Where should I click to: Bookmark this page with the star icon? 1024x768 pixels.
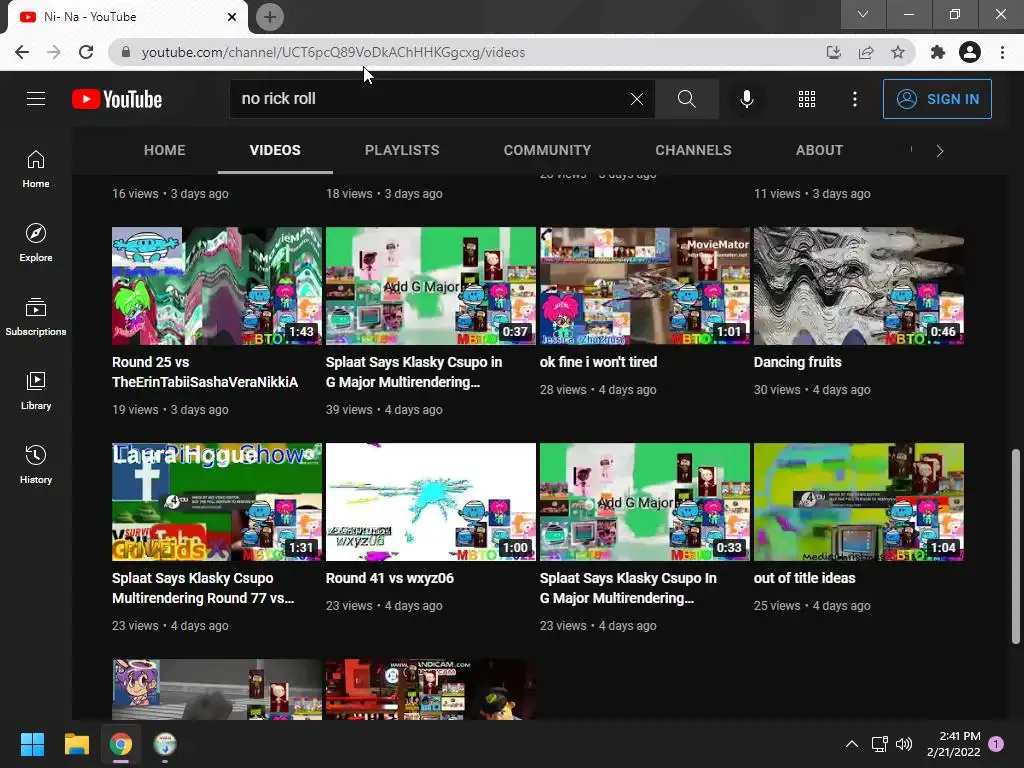[x=898, y=52]
